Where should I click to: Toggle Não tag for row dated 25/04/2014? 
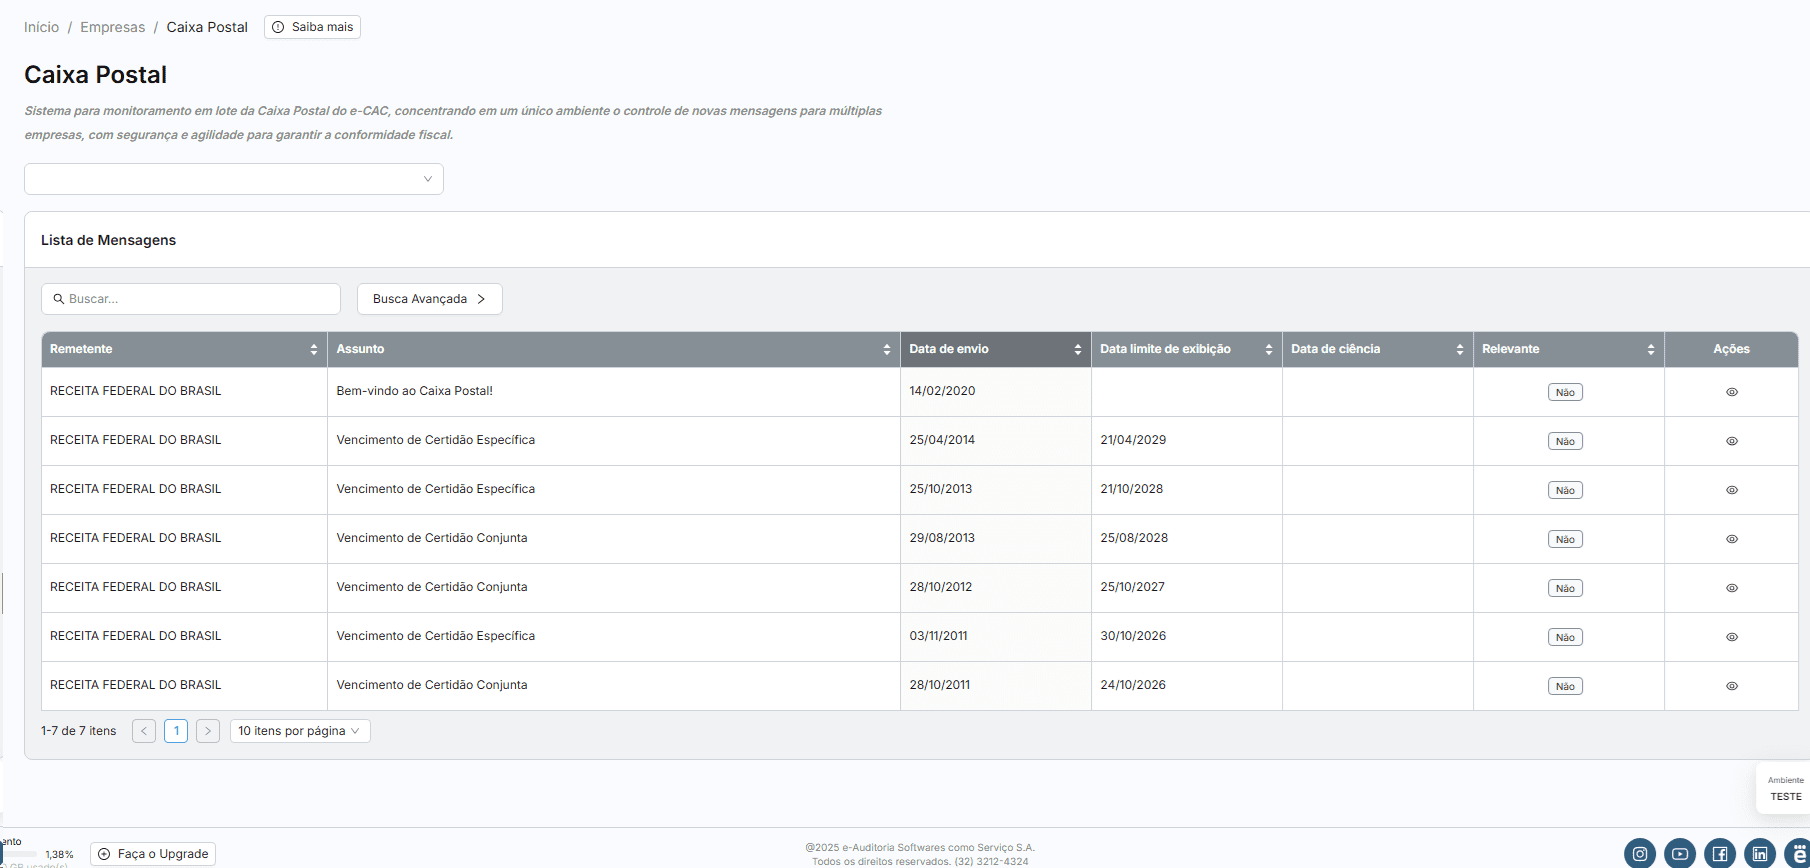coord(1565,441)
